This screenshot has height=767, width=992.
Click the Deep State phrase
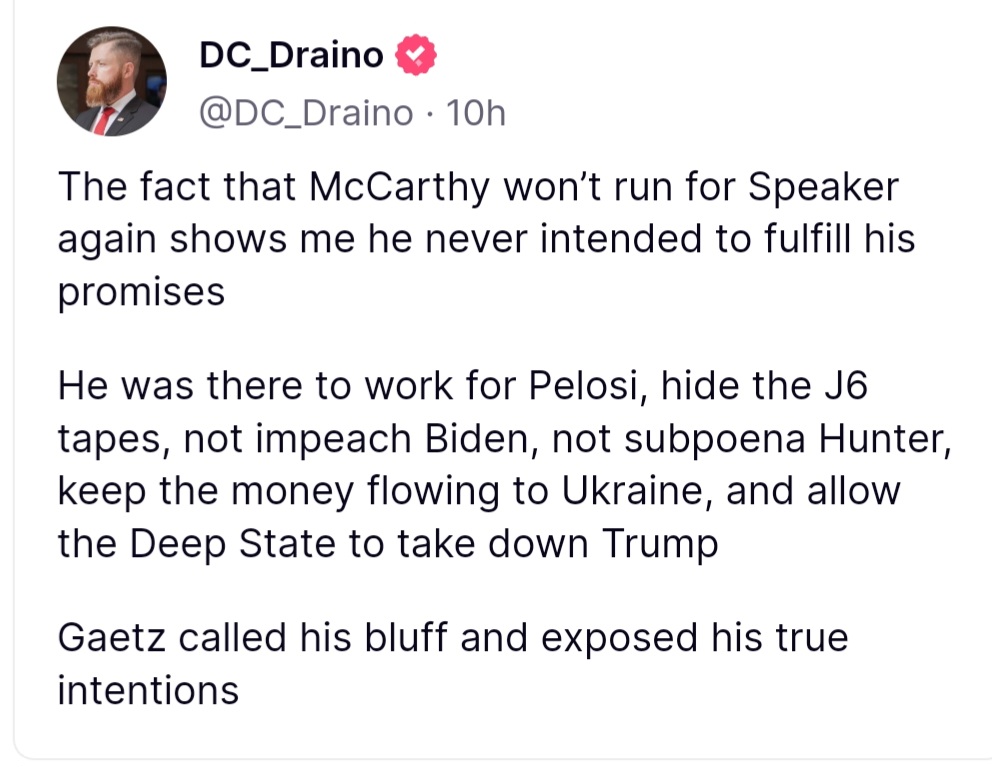click(232, 544)
